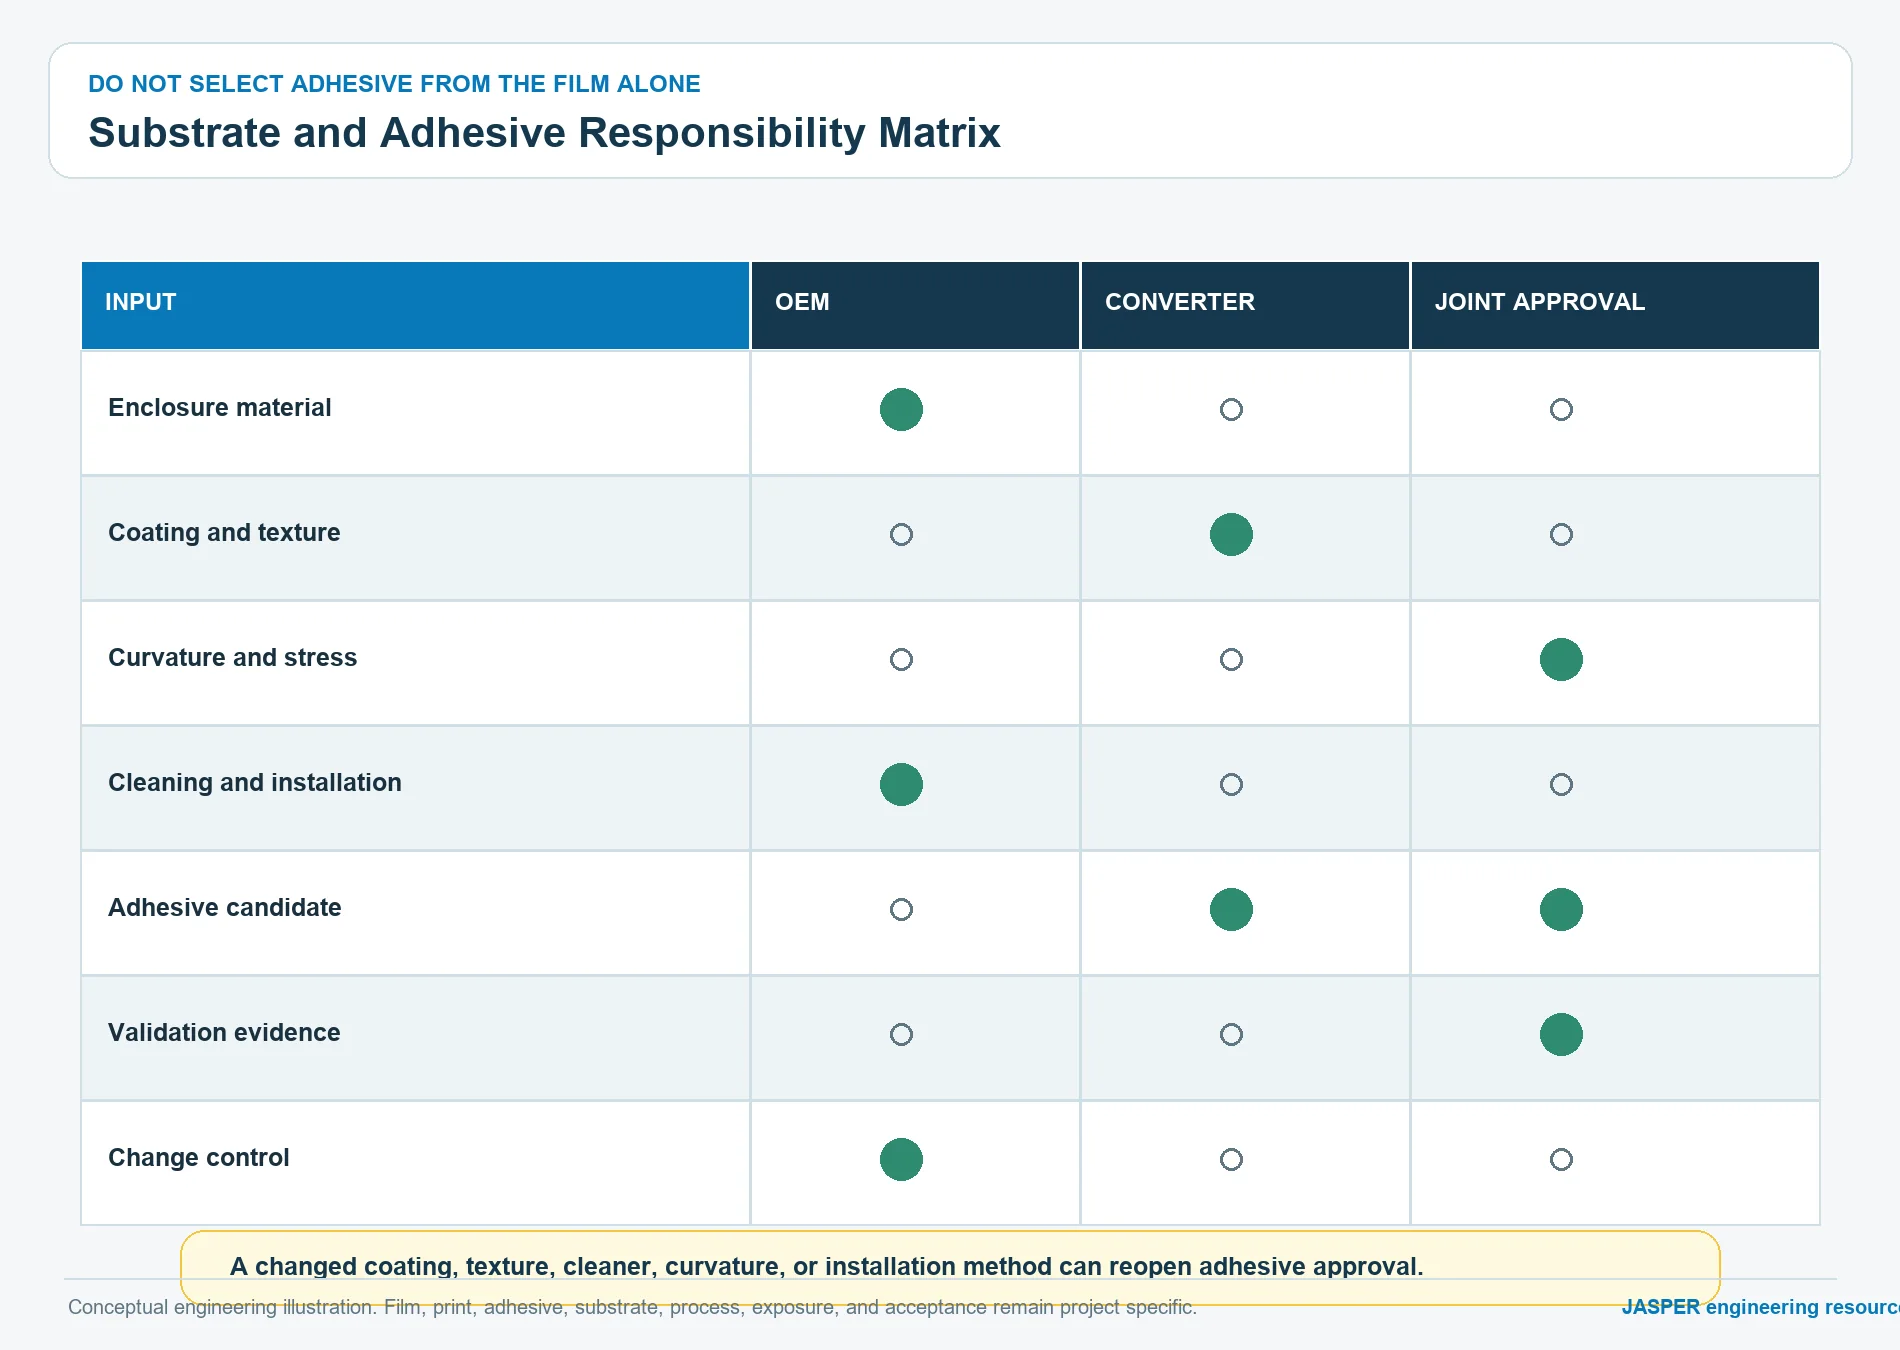Select the empty Joint Approval circle for Coating and texture
This screenshot has height=1350, width=1900.
point(1561,534)
